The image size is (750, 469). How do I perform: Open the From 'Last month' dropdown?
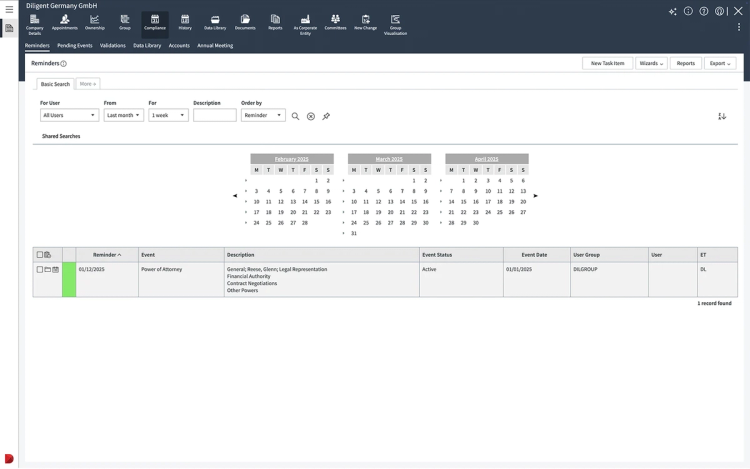tap(123, 115)
